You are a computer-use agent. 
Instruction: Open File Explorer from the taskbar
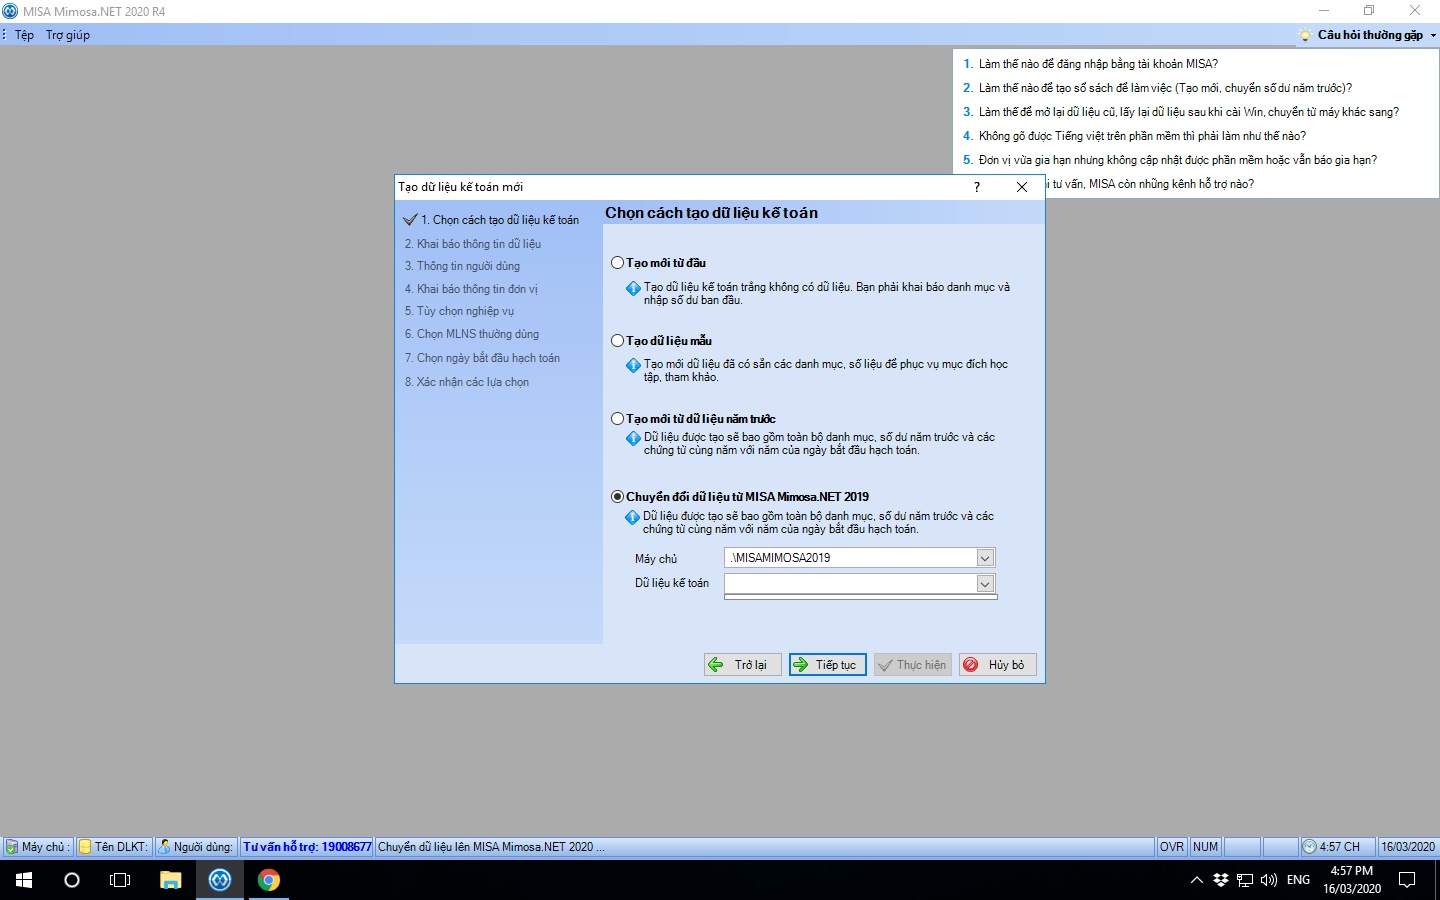coord(171,880)
